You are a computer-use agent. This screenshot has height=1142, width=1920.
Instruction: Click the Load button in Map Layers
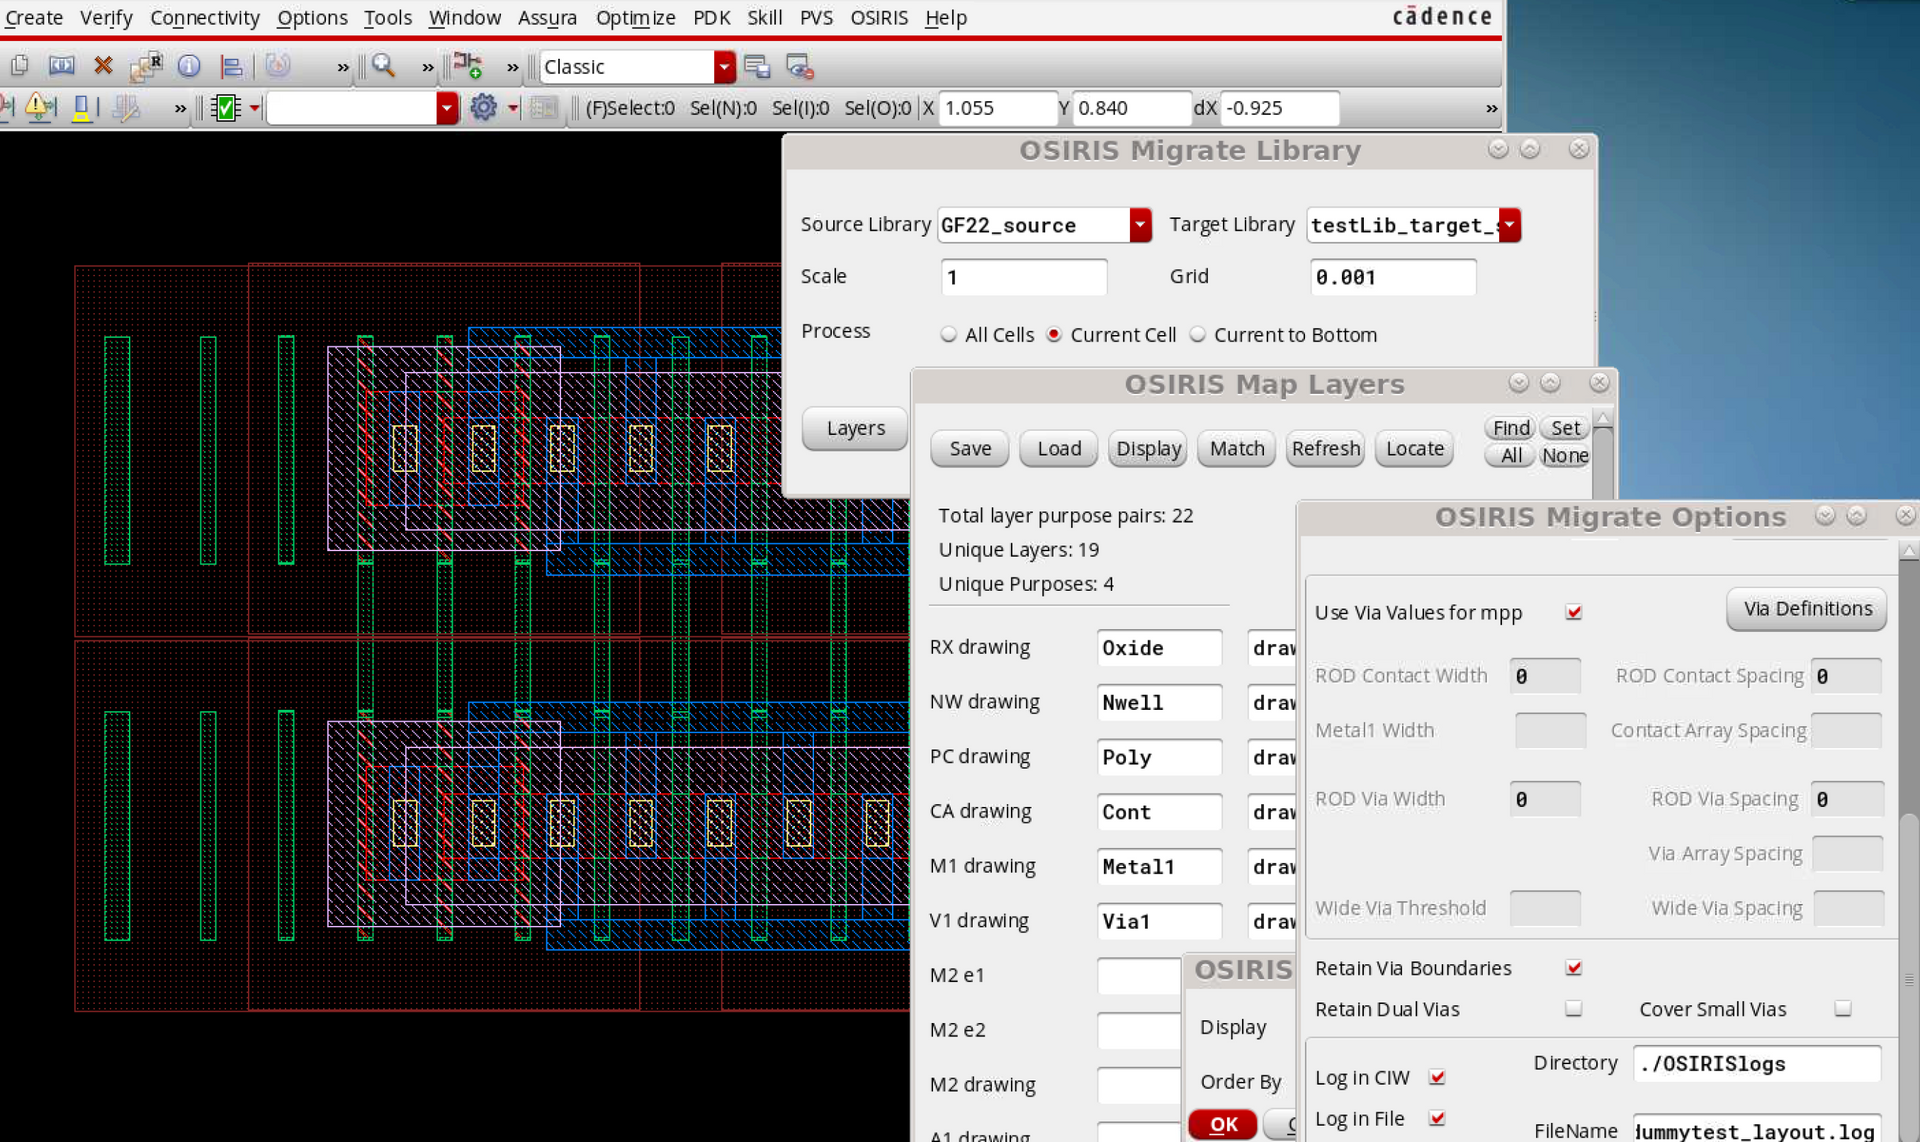click(1059, 449)
